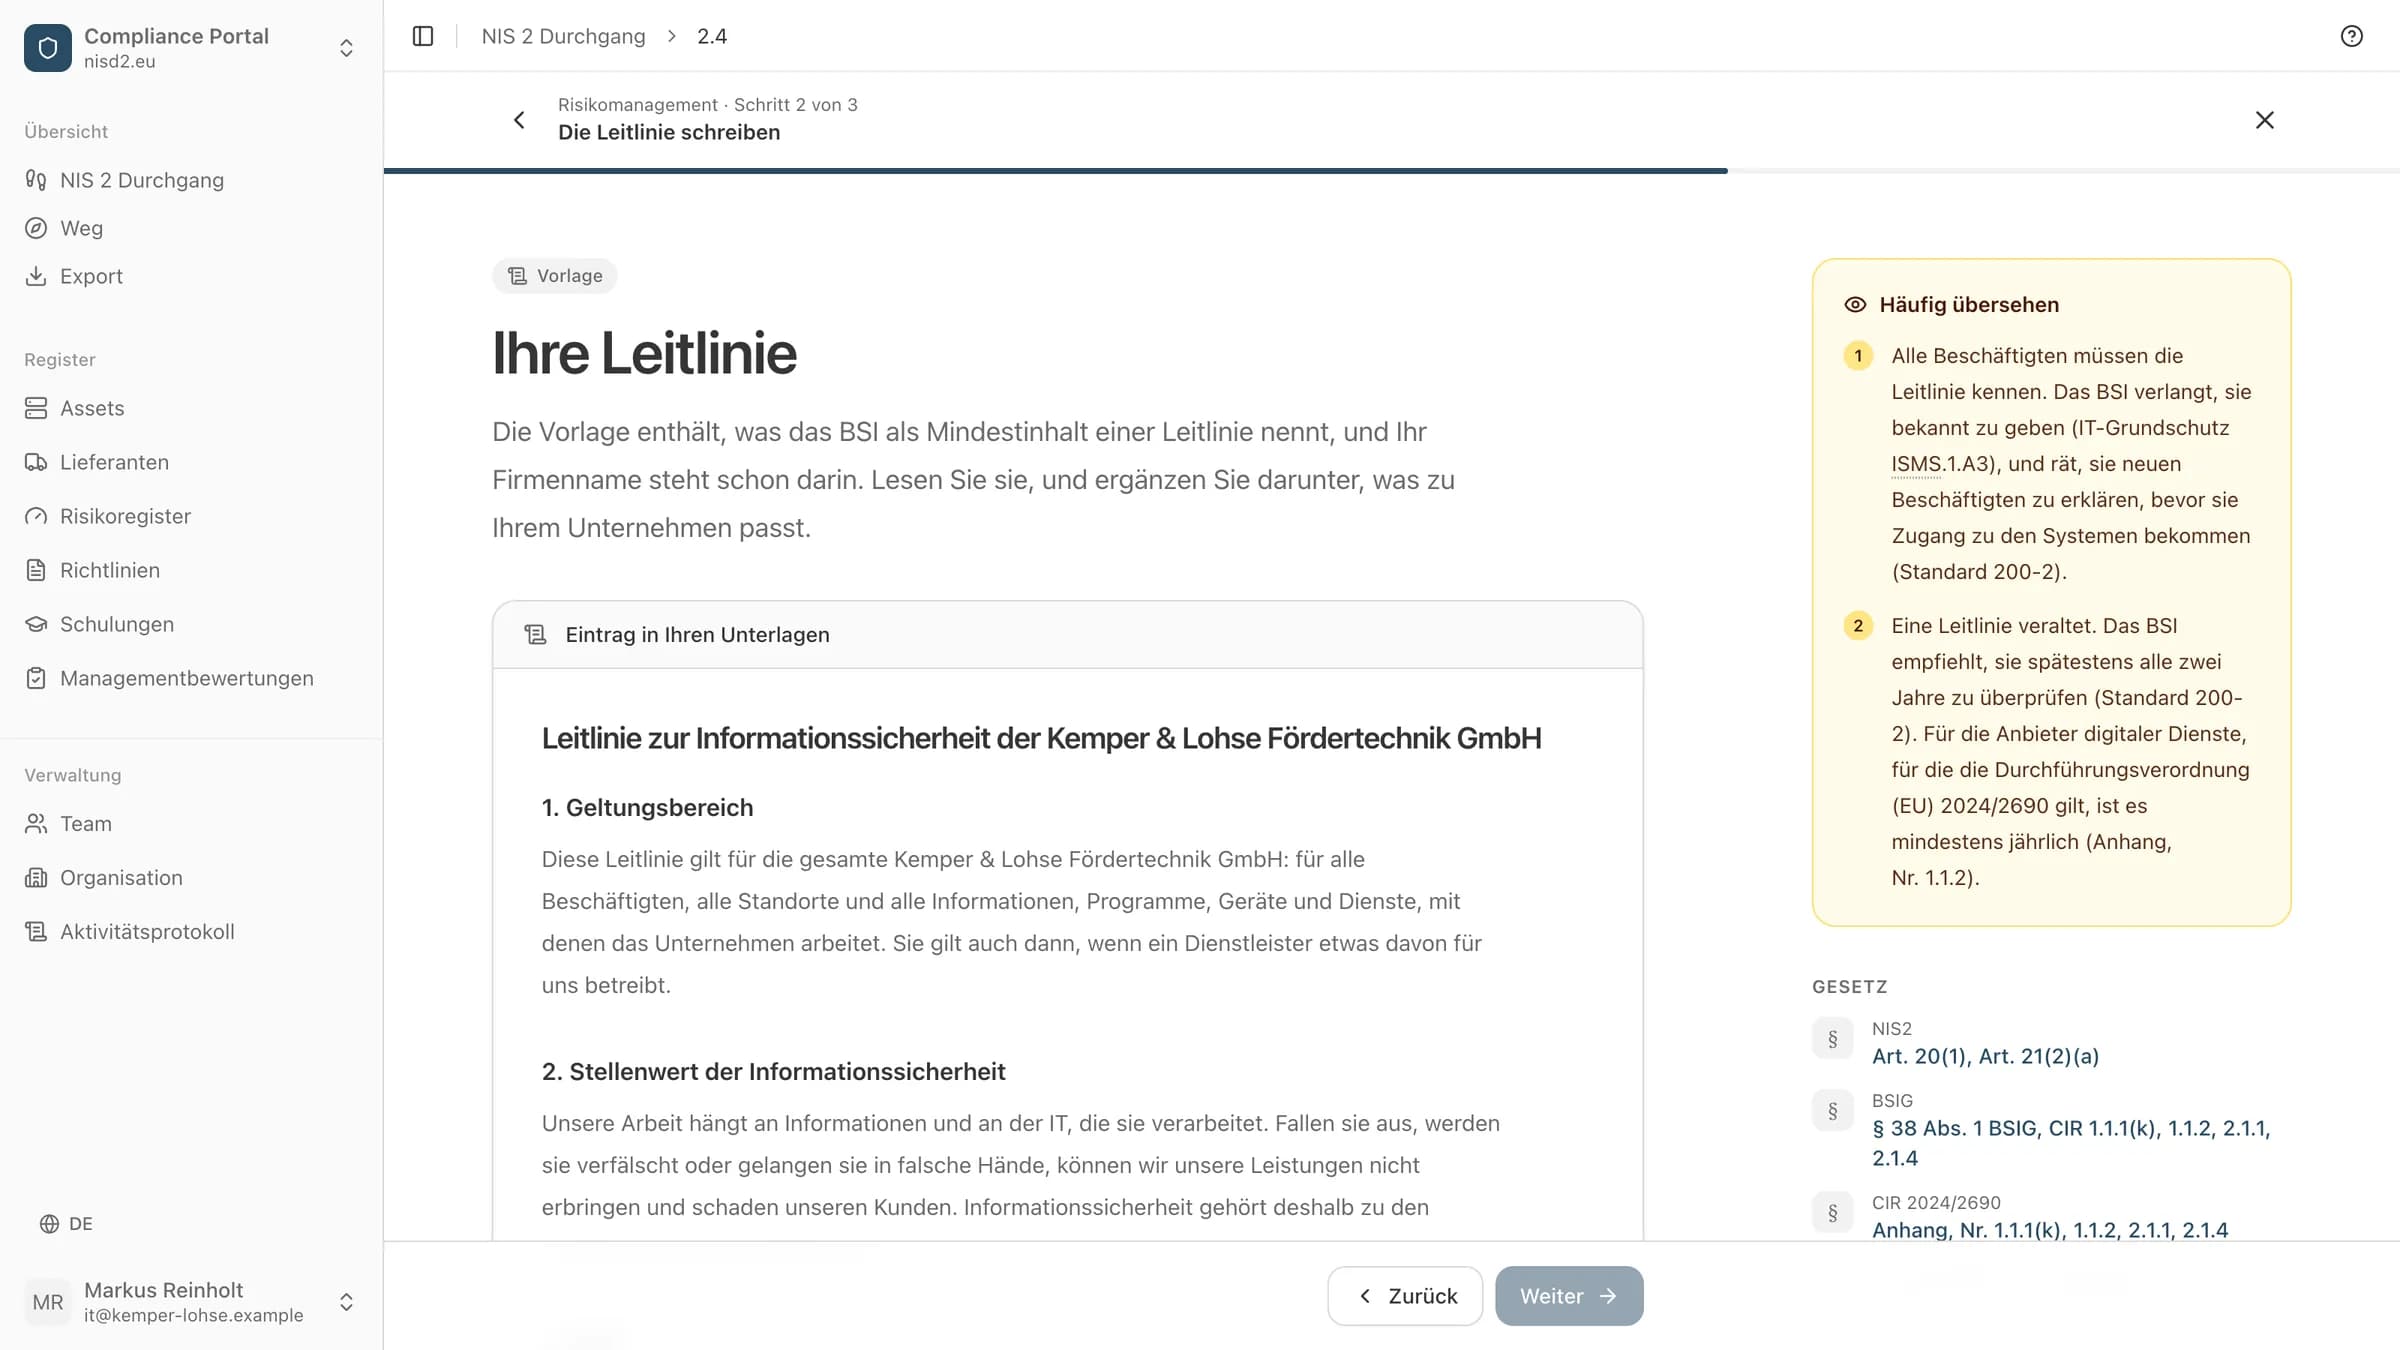
Task: Go back with the header left chevron
Action: (x=519, y=120)
